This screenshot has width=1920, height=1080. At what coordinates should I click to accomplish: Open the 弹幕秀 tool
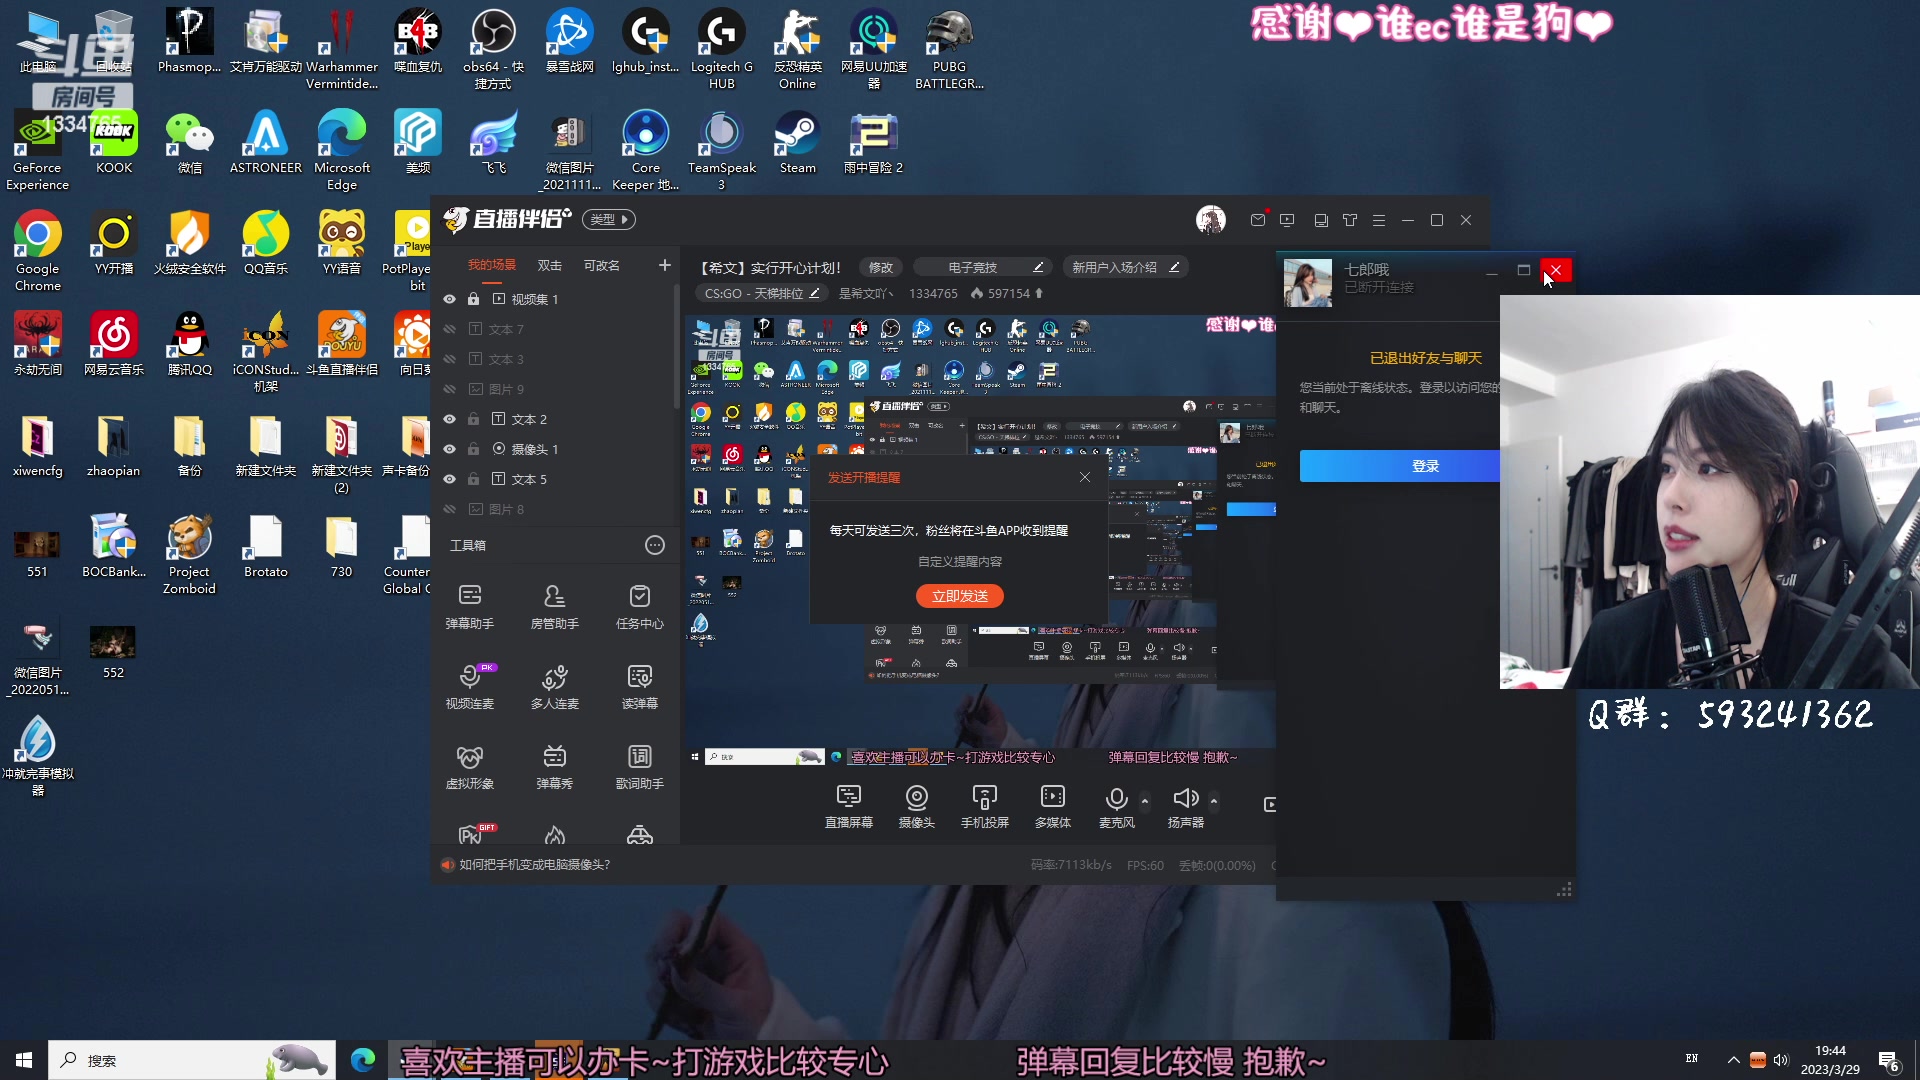point(554,766)
